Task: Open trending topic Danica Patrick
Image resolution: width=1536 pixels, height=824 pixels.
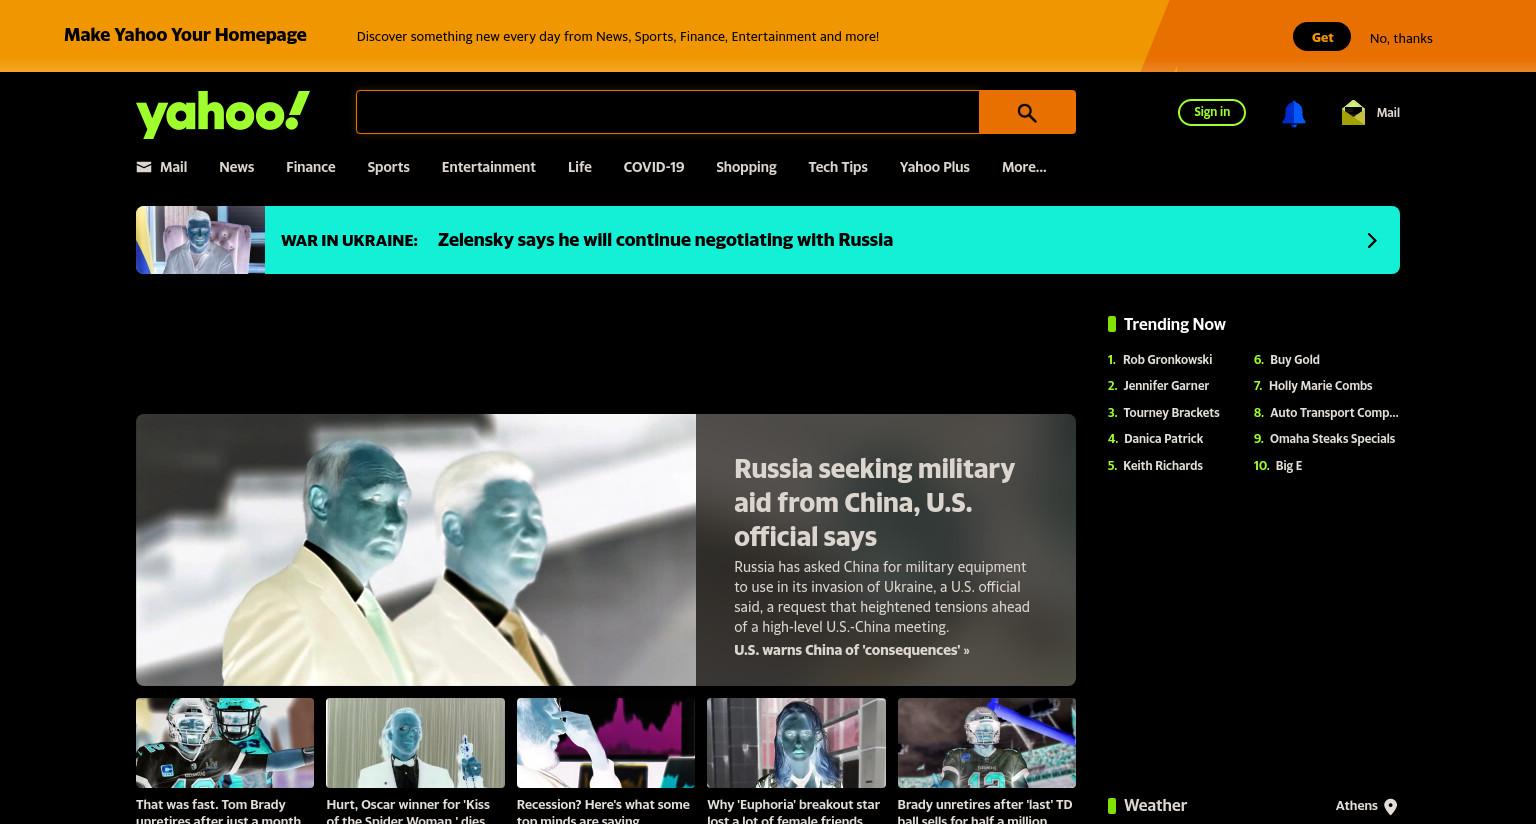Action: 1163,439
